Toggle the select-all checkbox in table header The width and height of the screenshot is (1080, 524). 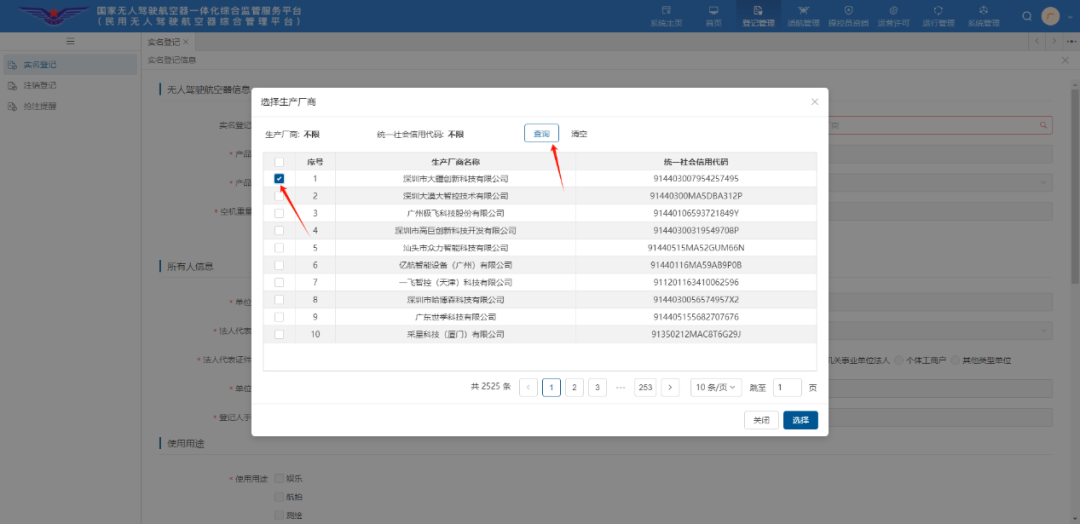point(279,162)
